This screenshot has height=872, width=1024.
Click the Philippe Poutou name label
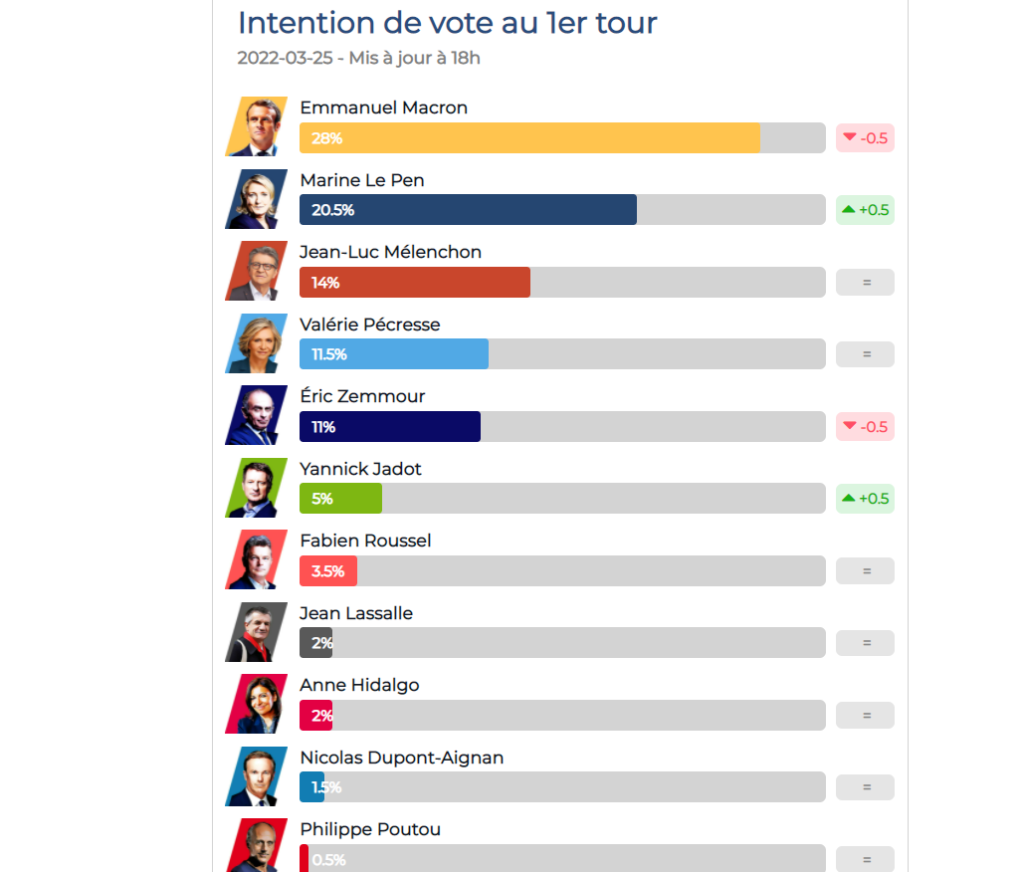tap(370, 830)
